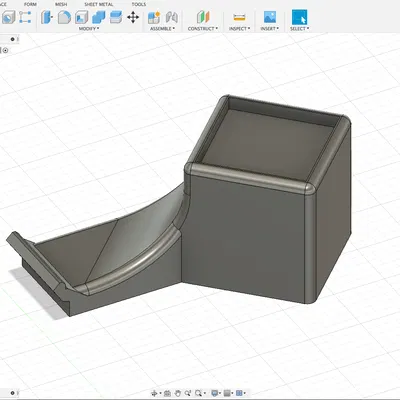
Task: Click the Zoom Window magnifier icon
Action: pyautogui.click(x=198, y=393)
